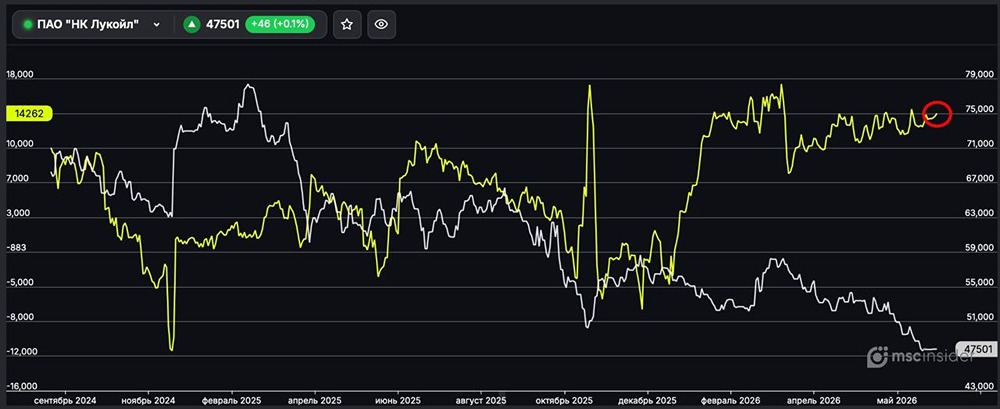
Task: Click the left axis label -16,000
Action: (x=20, y=387)
